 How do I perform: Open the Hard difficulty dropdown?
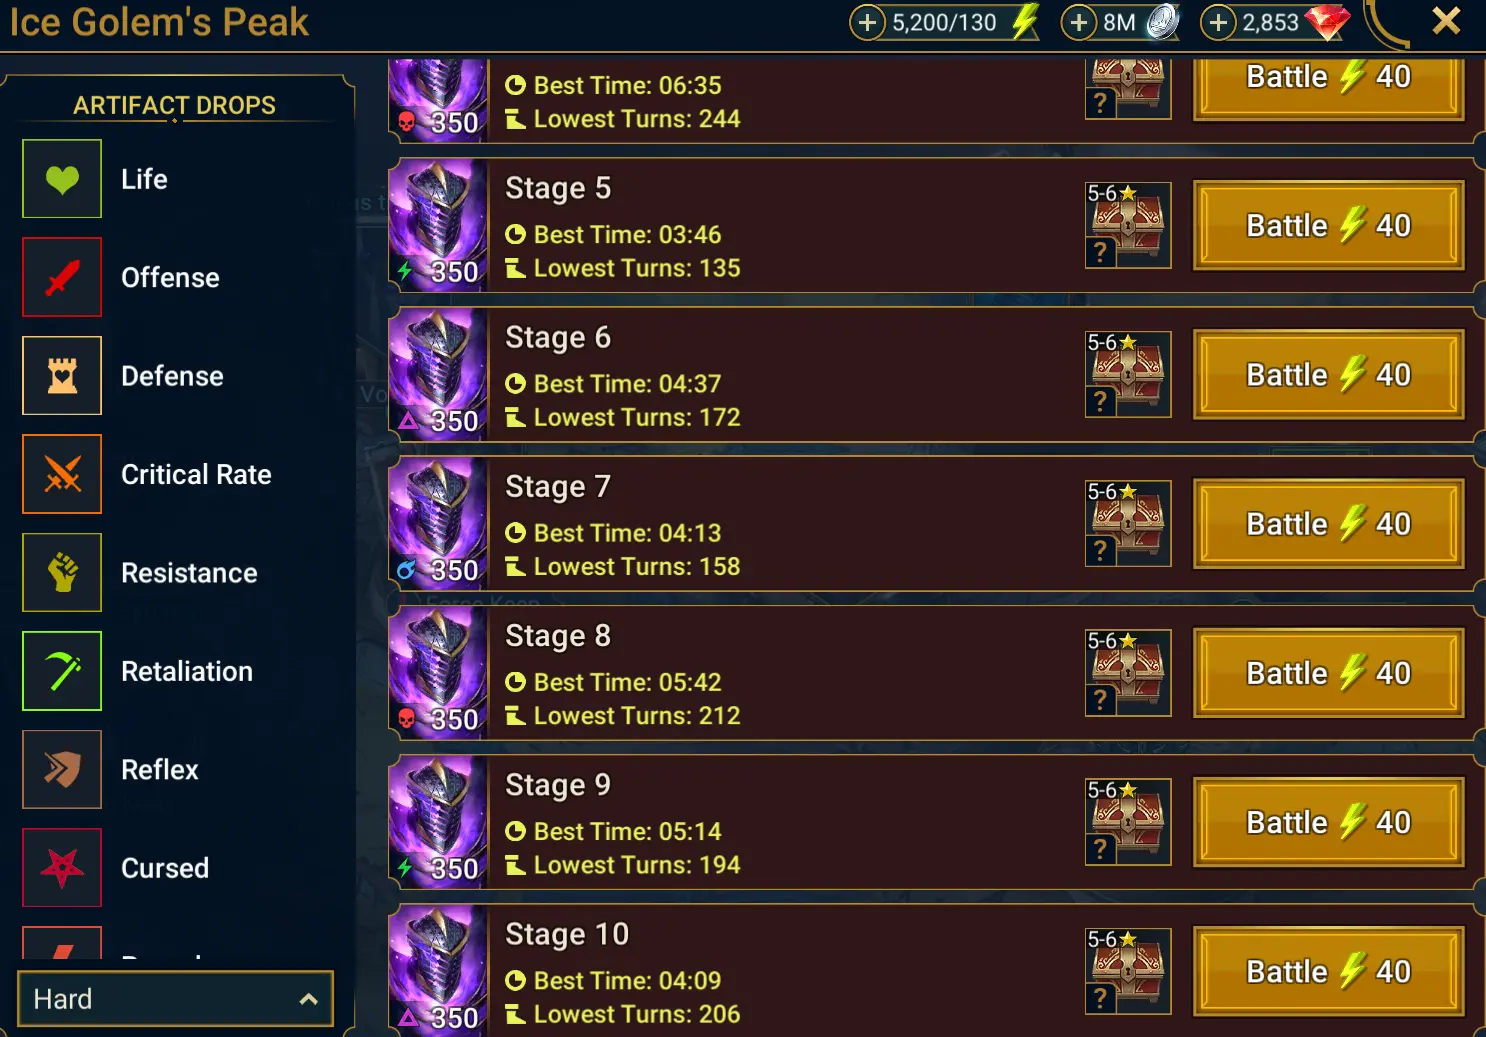coord(175,999)
